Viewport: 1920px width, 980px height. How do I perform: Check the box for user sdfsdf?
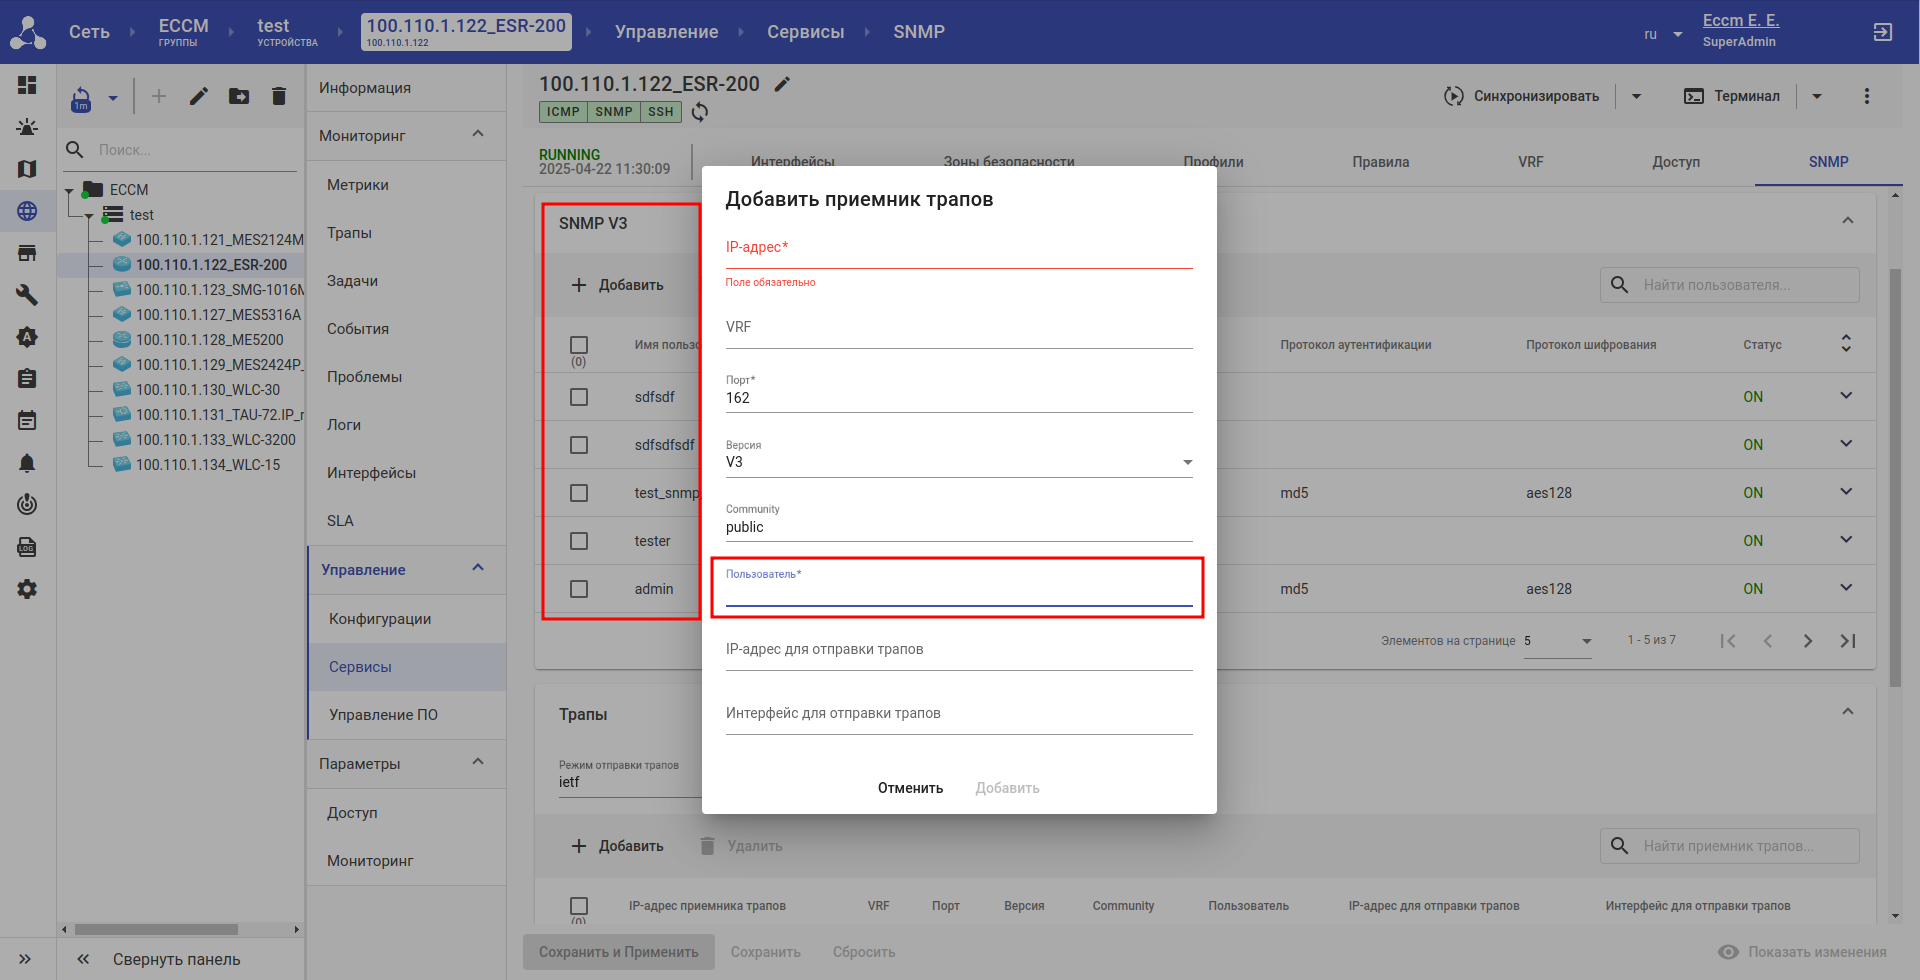579,397
